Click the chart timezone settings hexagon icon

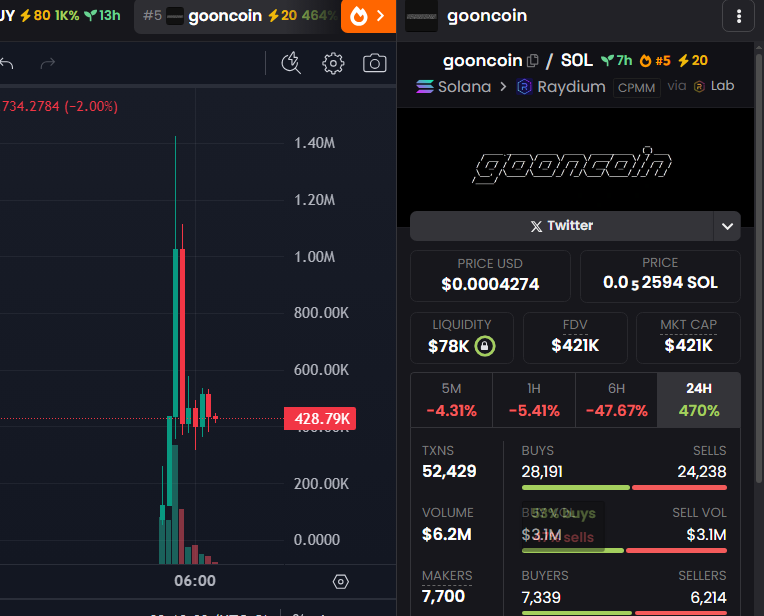(x=341, y=581)
